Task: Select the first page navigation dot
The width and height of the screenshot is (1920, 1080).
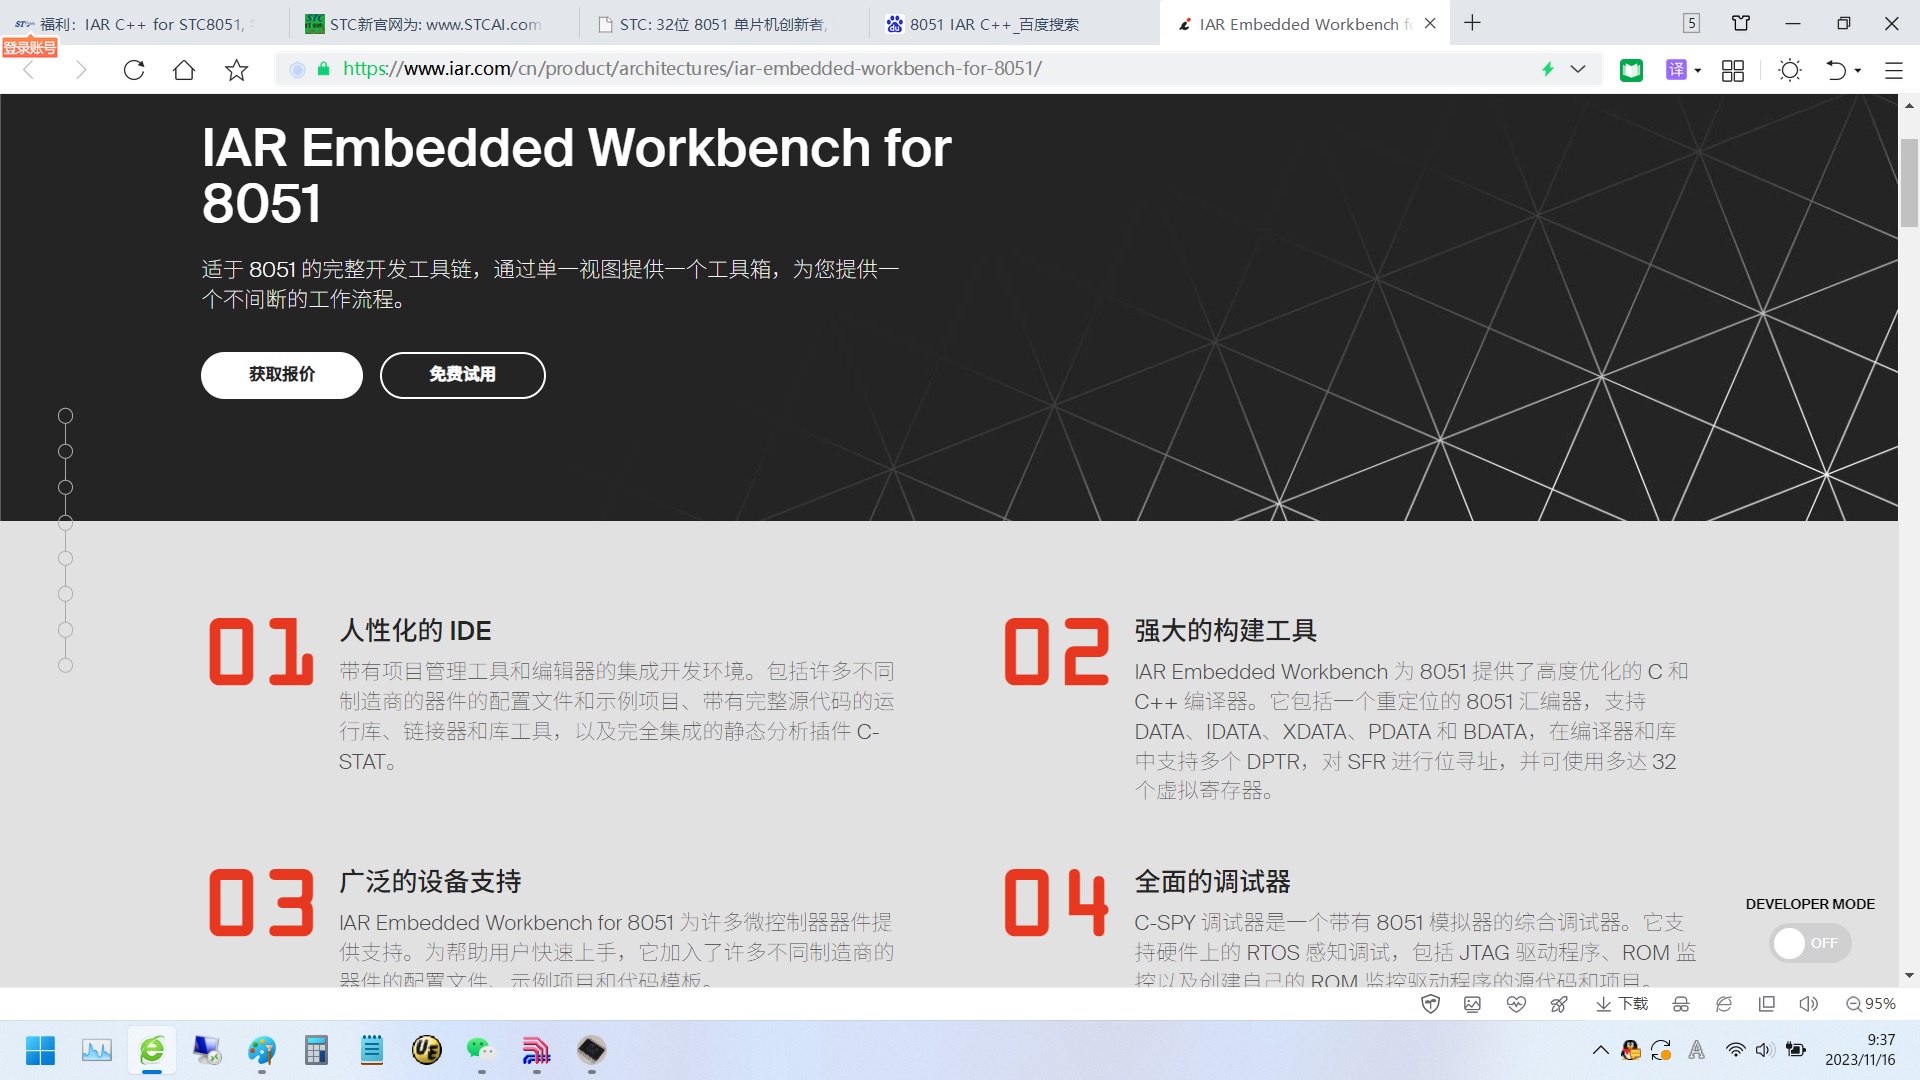Action: 65,416
